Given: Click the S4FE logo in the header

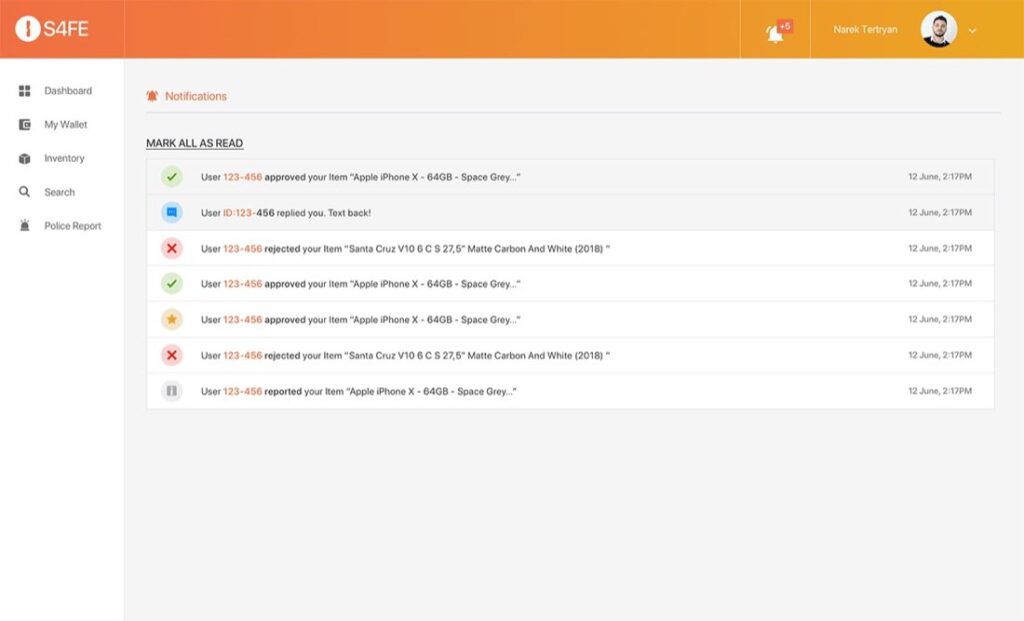Looking at the screenshot, I should click(x=52, y=29).
